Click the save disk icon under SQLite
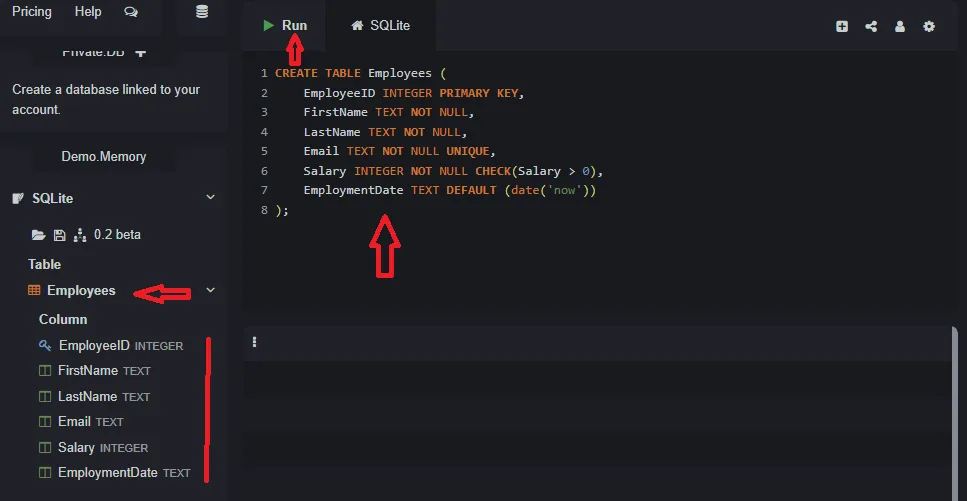Viewport: 967px width, 501px height. pyautogui.click(x=59, y=235)
